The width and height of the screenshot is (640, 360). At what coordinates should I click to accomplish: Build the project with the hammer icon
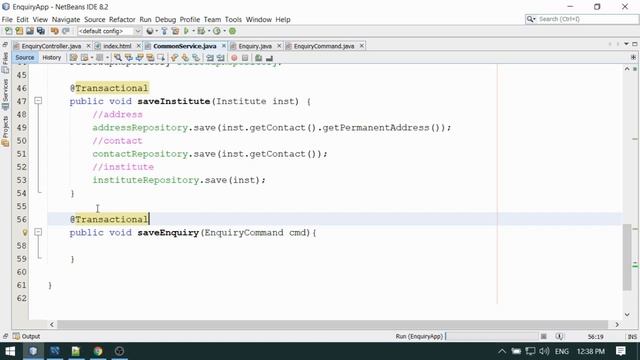pyautogui.click(x=164, y=31)
